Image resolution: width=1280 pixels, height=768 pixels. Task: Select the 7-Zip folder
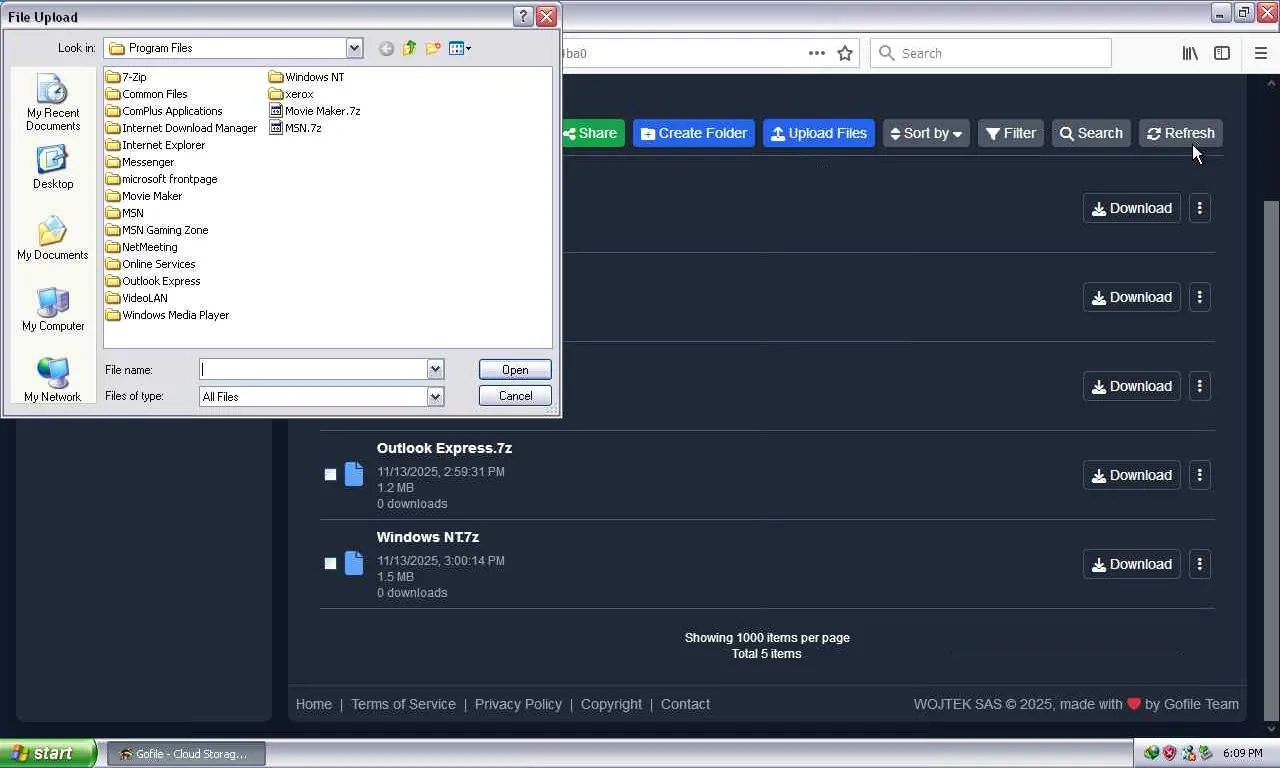click(126, 77)
